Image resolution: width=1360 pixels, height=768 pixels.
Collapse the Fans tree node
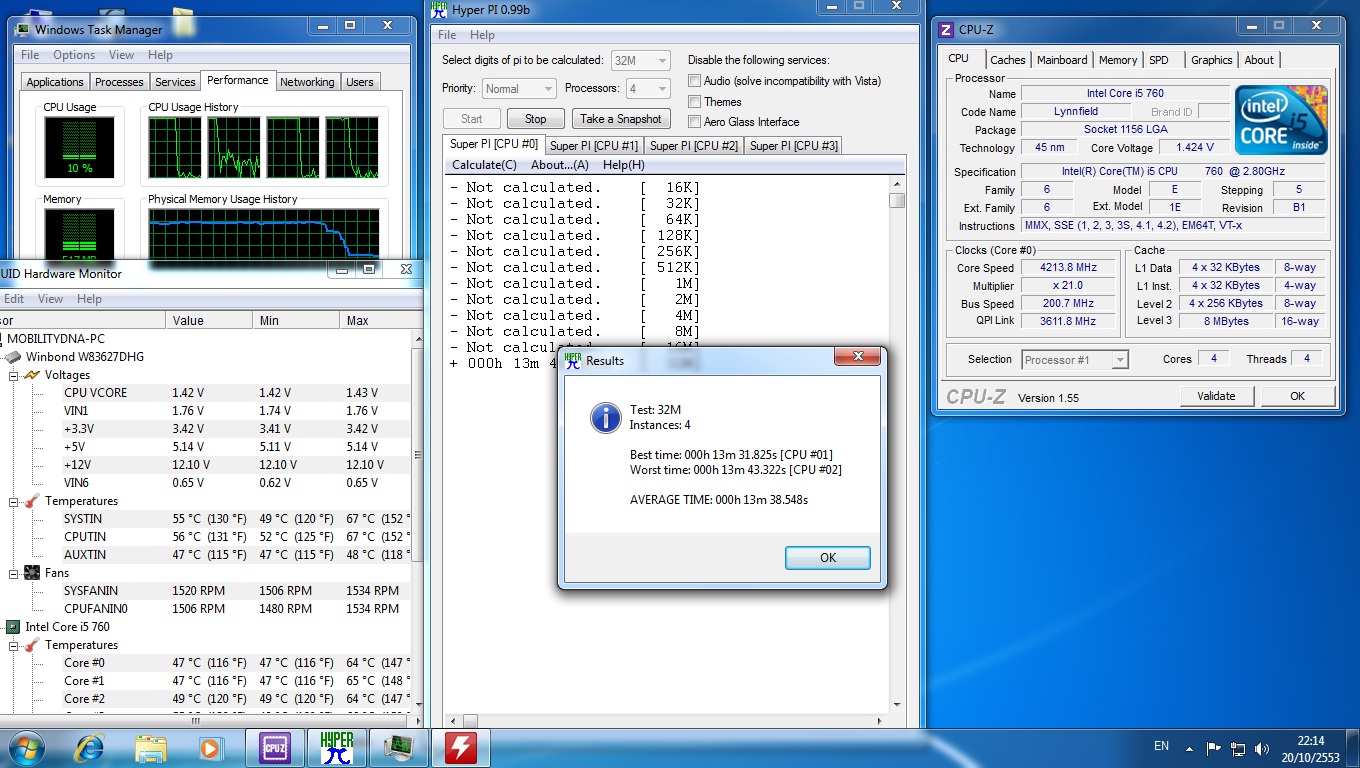14,573
